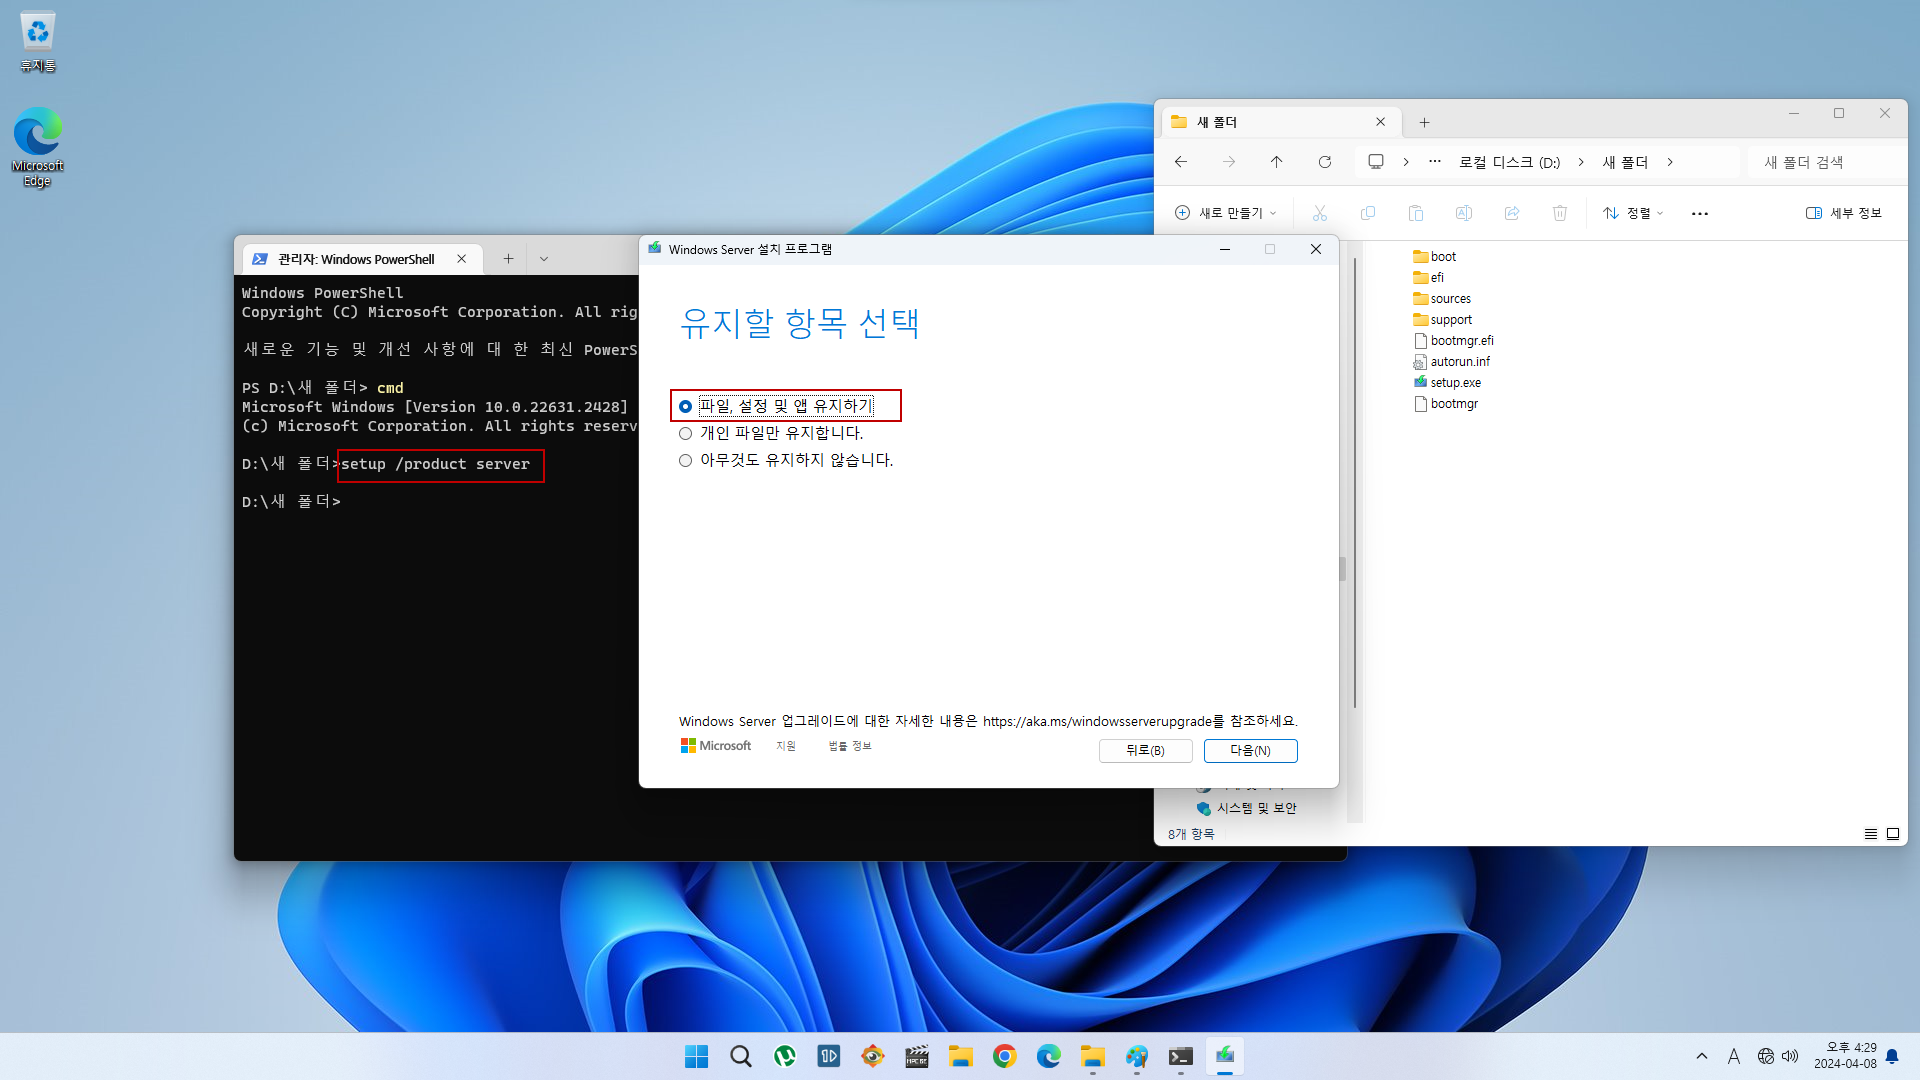Choose the keep nothing option
The height and width of the screenshot is (1080, 1920).
[685, 460]
